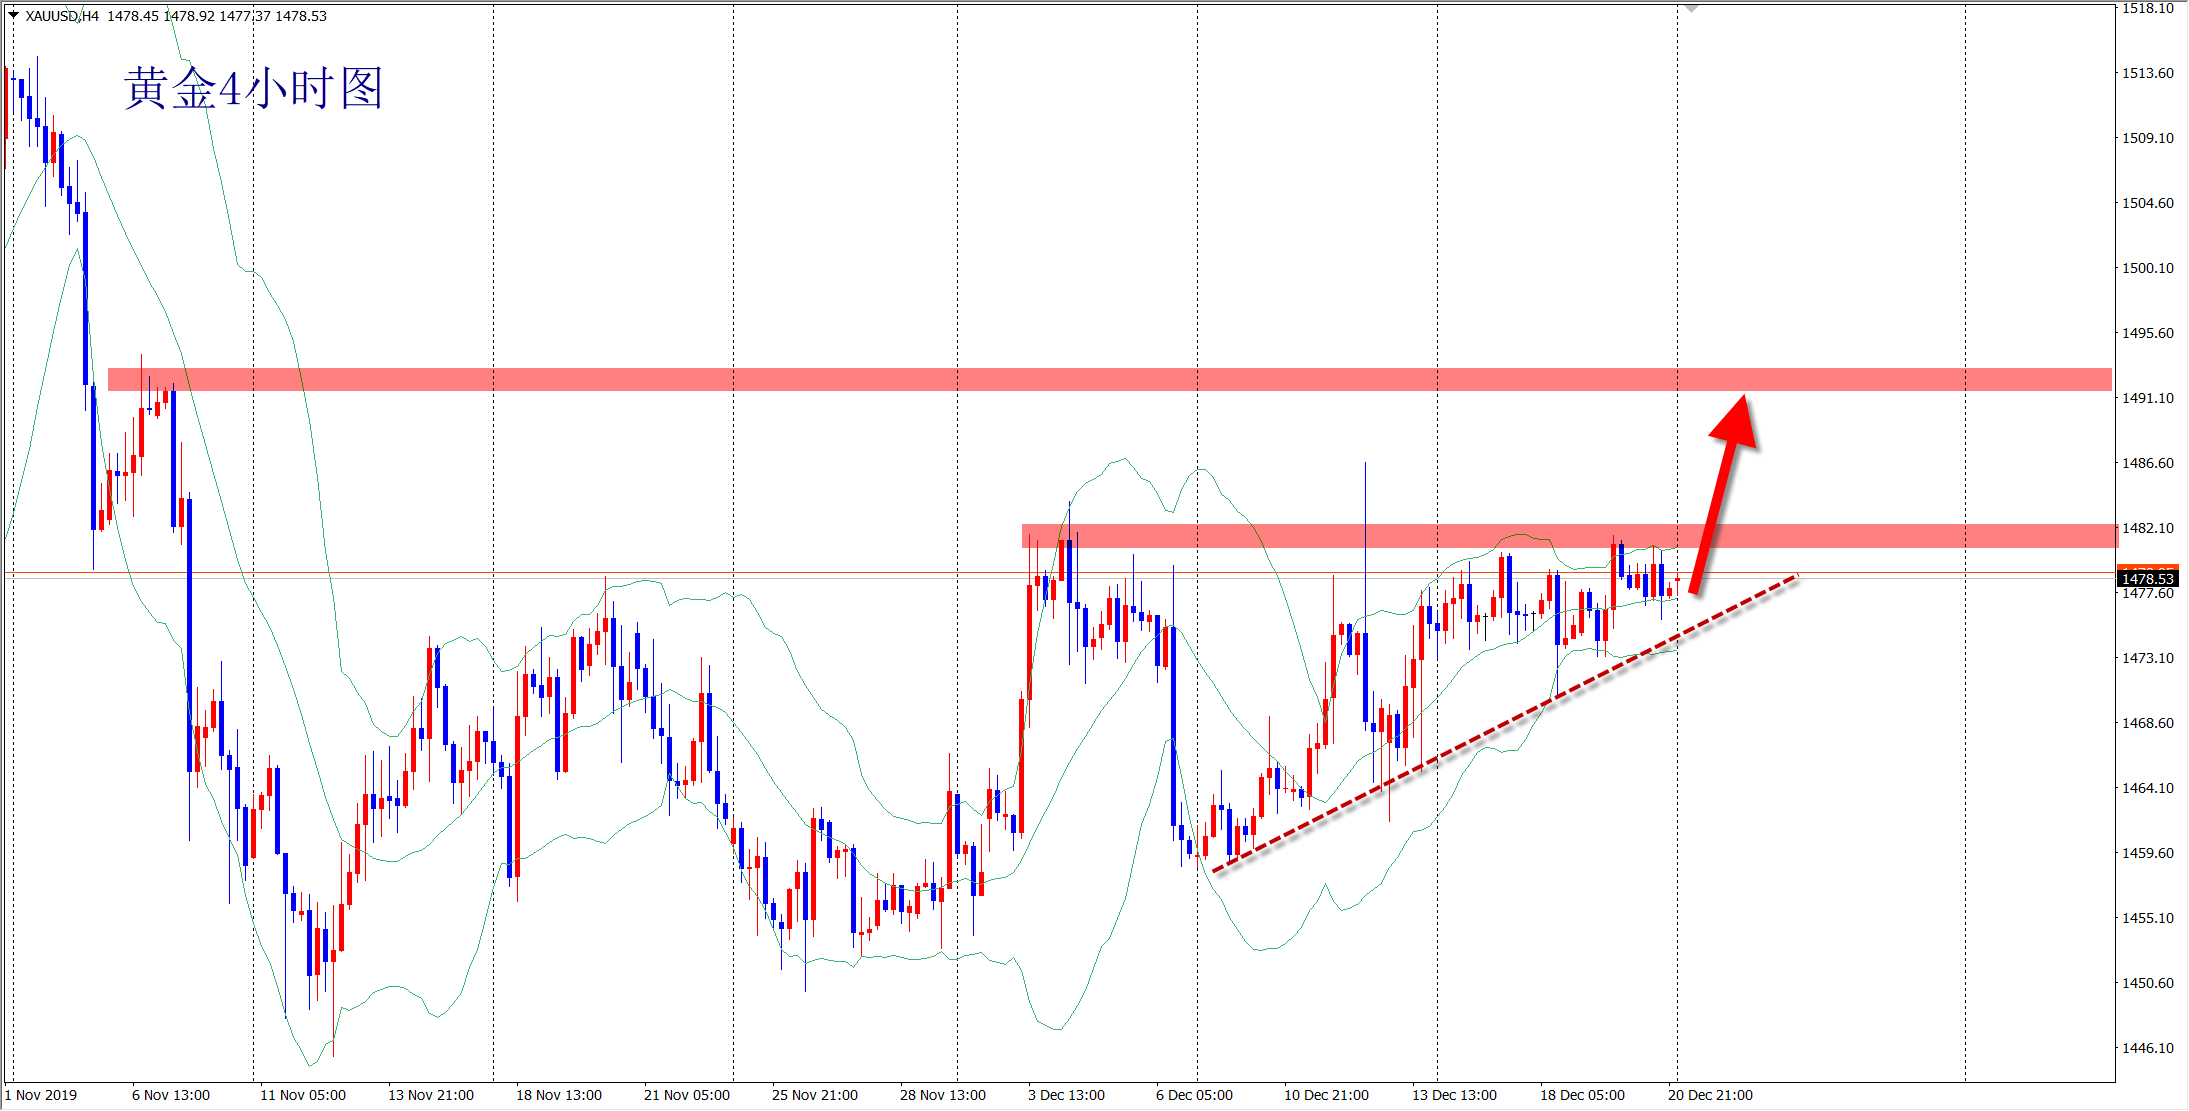Click the blue Chinese title text label
This screenshot has height=1111, width=2189.
(x=254, y=89)
